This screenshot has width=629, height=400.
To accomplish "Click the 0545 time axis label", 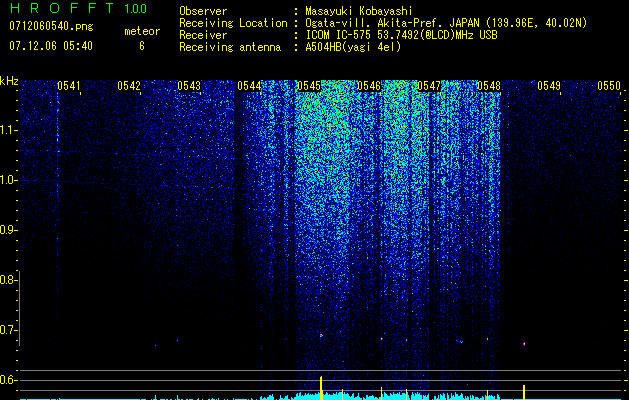I will (x=309, y=86).
